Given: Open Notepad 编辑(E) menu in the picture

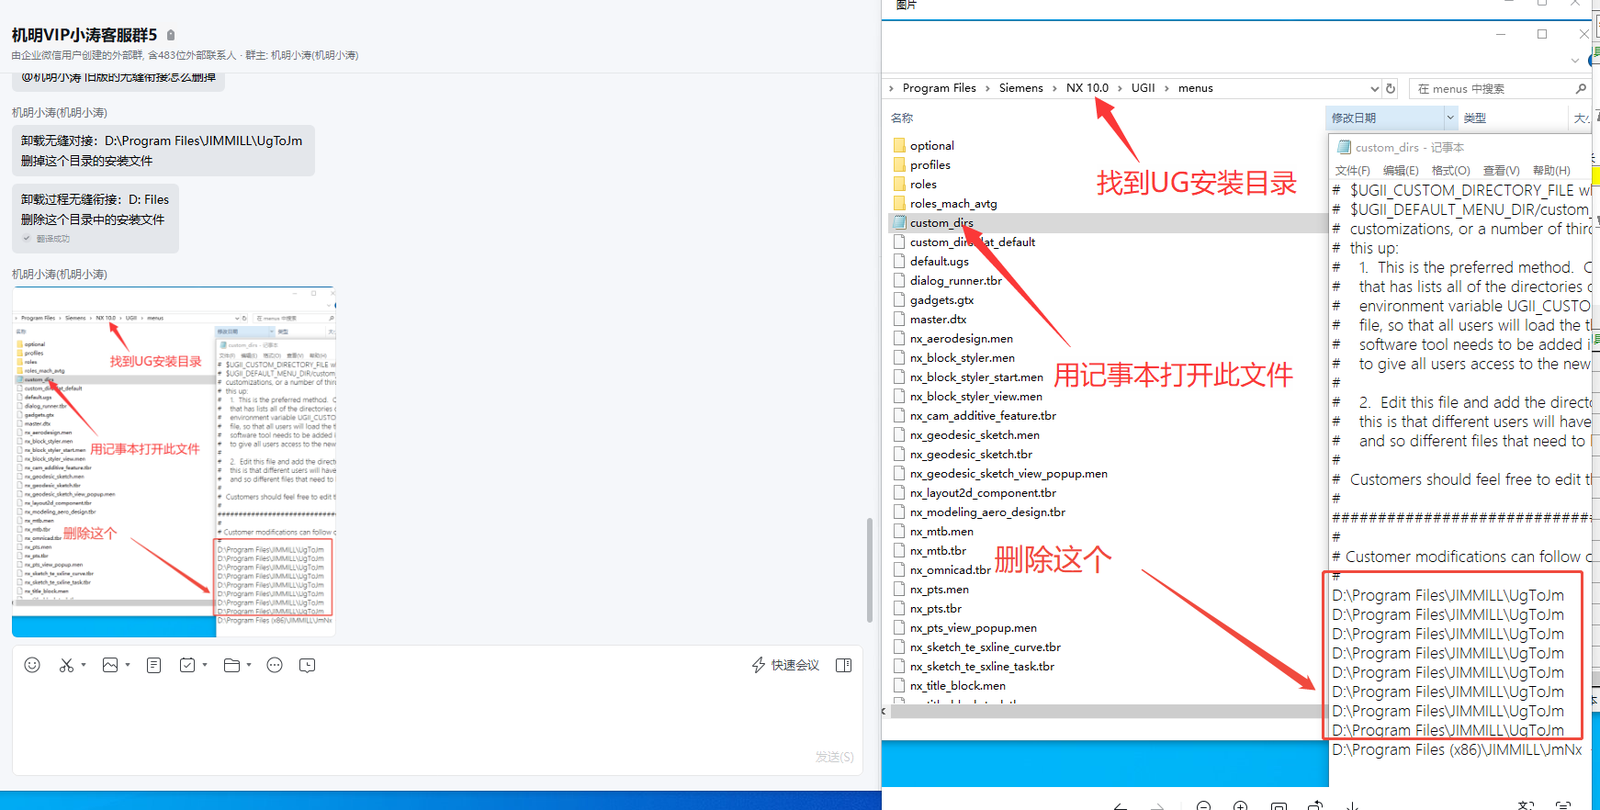Looking at the screenshot, I should [1400, 170].
